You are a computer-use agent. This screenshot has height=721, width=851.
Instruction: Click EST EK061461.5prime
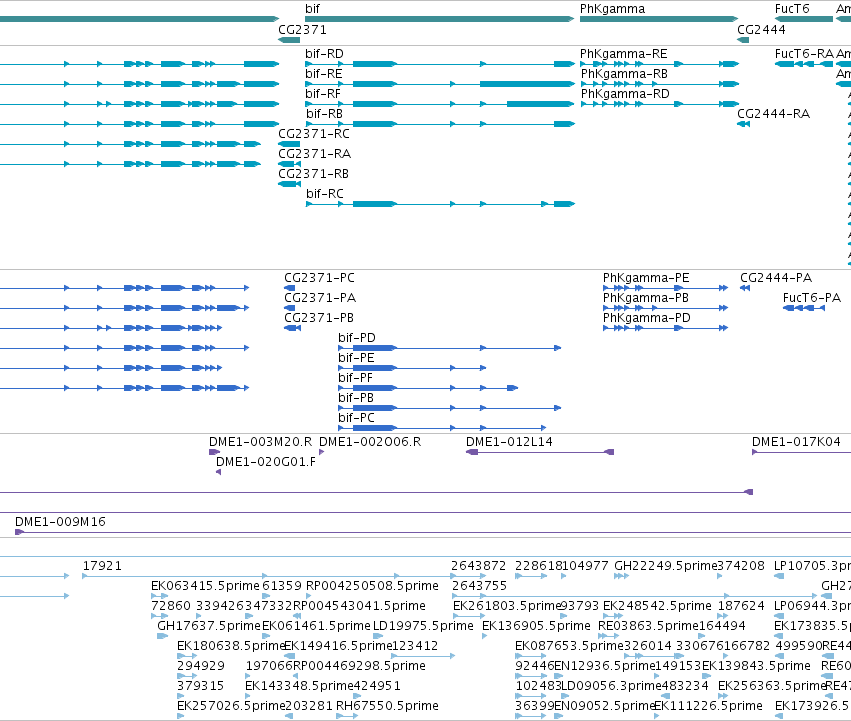point(316,626)
